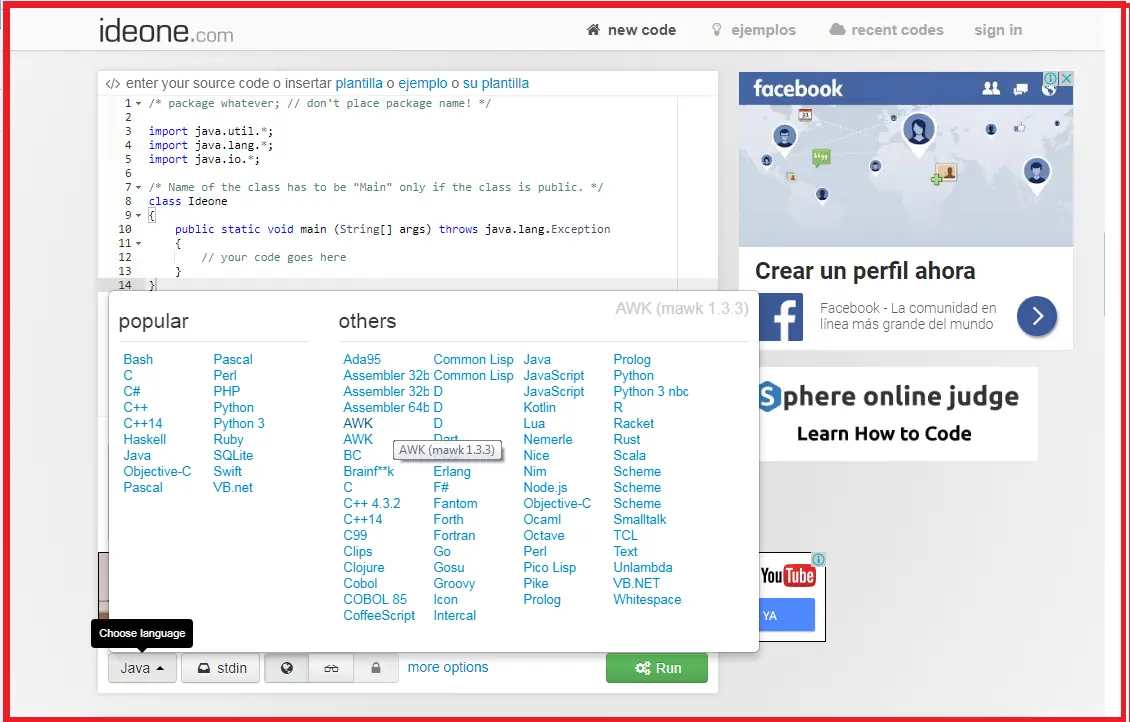Screen dimensions: 1130x722
Task: Pick Clojure from the language list
Action: pos(363,568)
